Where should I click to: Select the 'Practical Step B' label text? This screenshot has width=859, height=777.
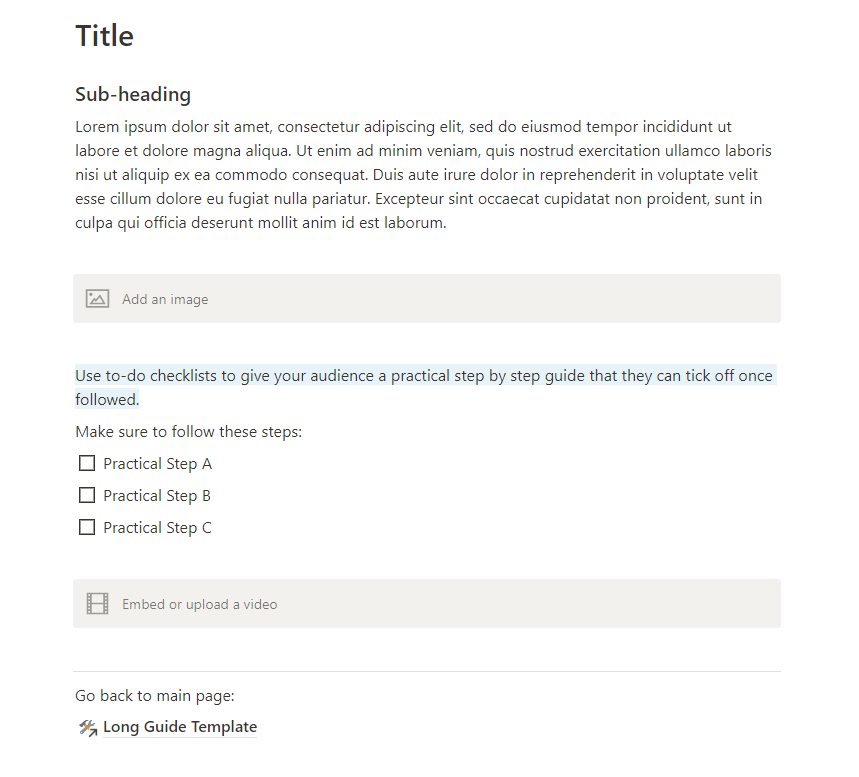click(x=157, y=496)
